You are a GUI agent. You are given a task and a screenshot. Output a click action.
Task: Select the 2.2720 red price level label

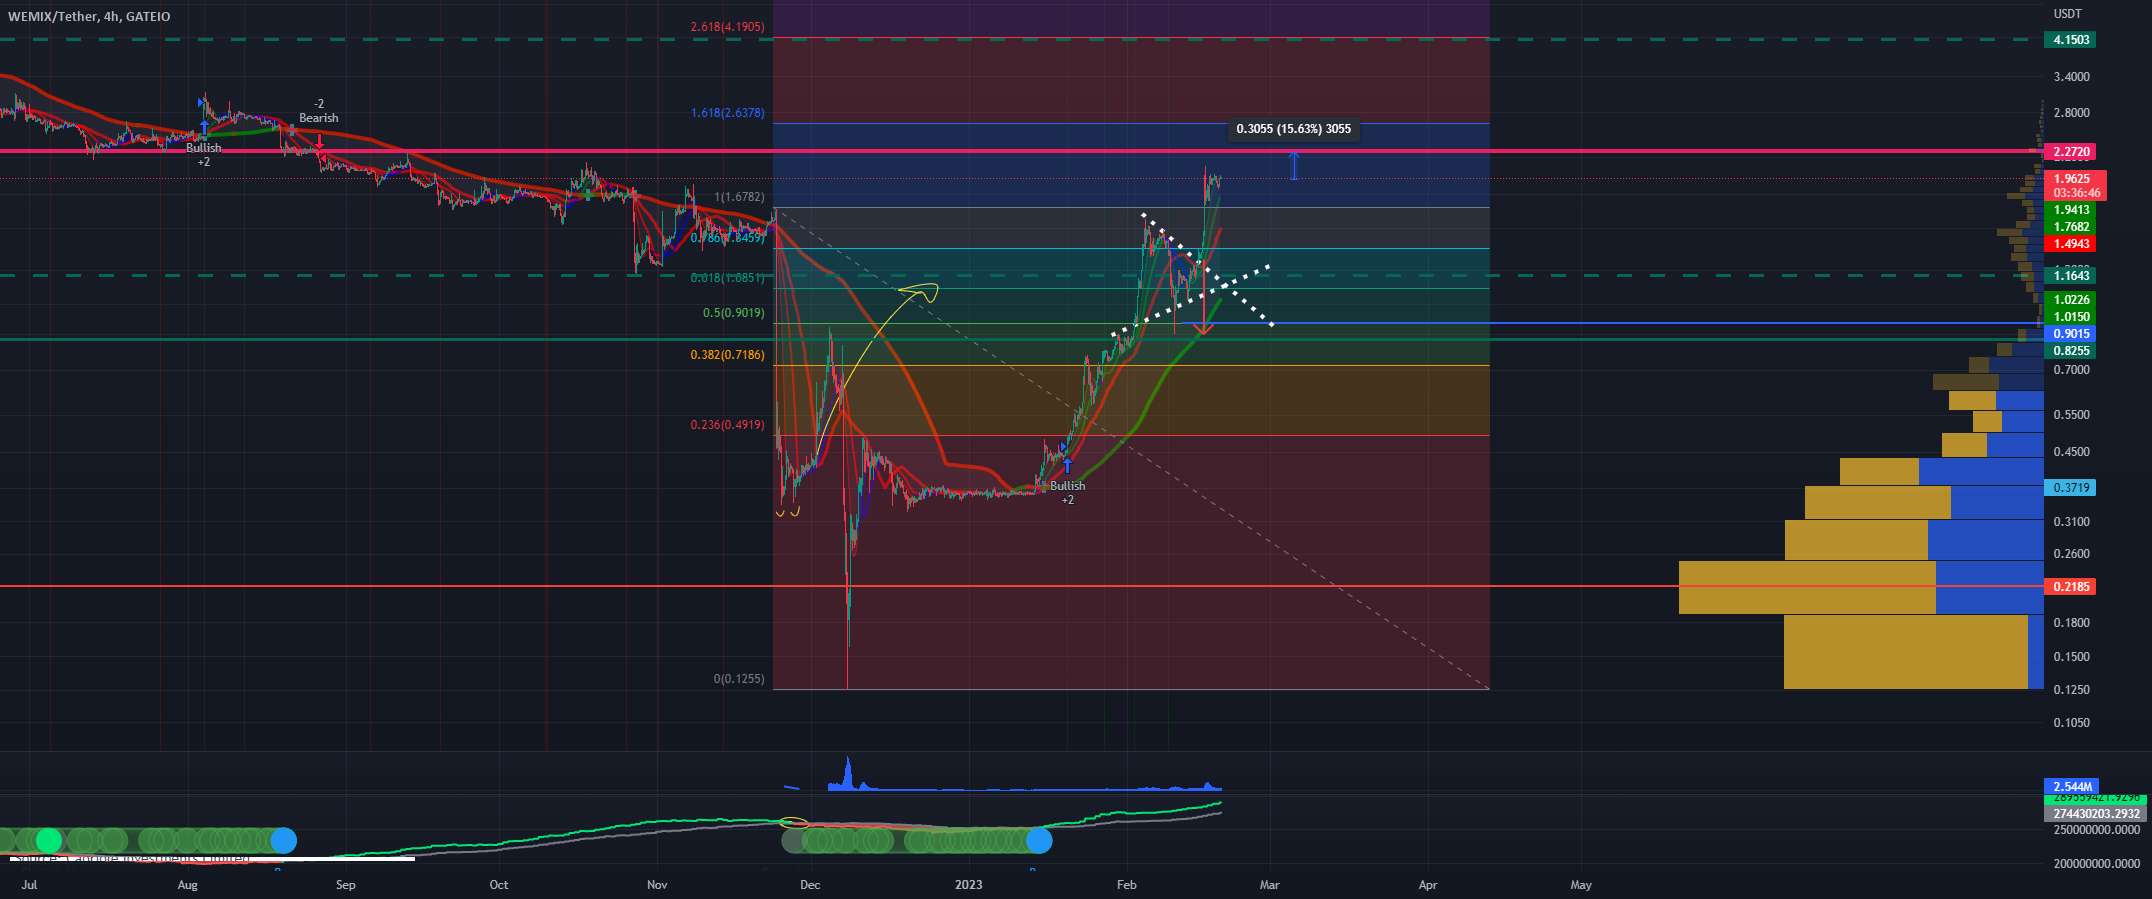2070,152
